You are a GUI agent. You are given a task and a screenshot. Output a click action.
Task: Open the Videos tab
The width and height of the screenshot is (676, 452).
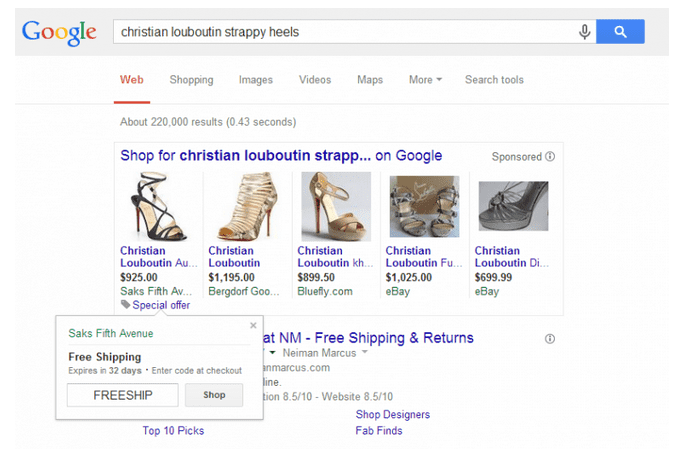[315, 80]
